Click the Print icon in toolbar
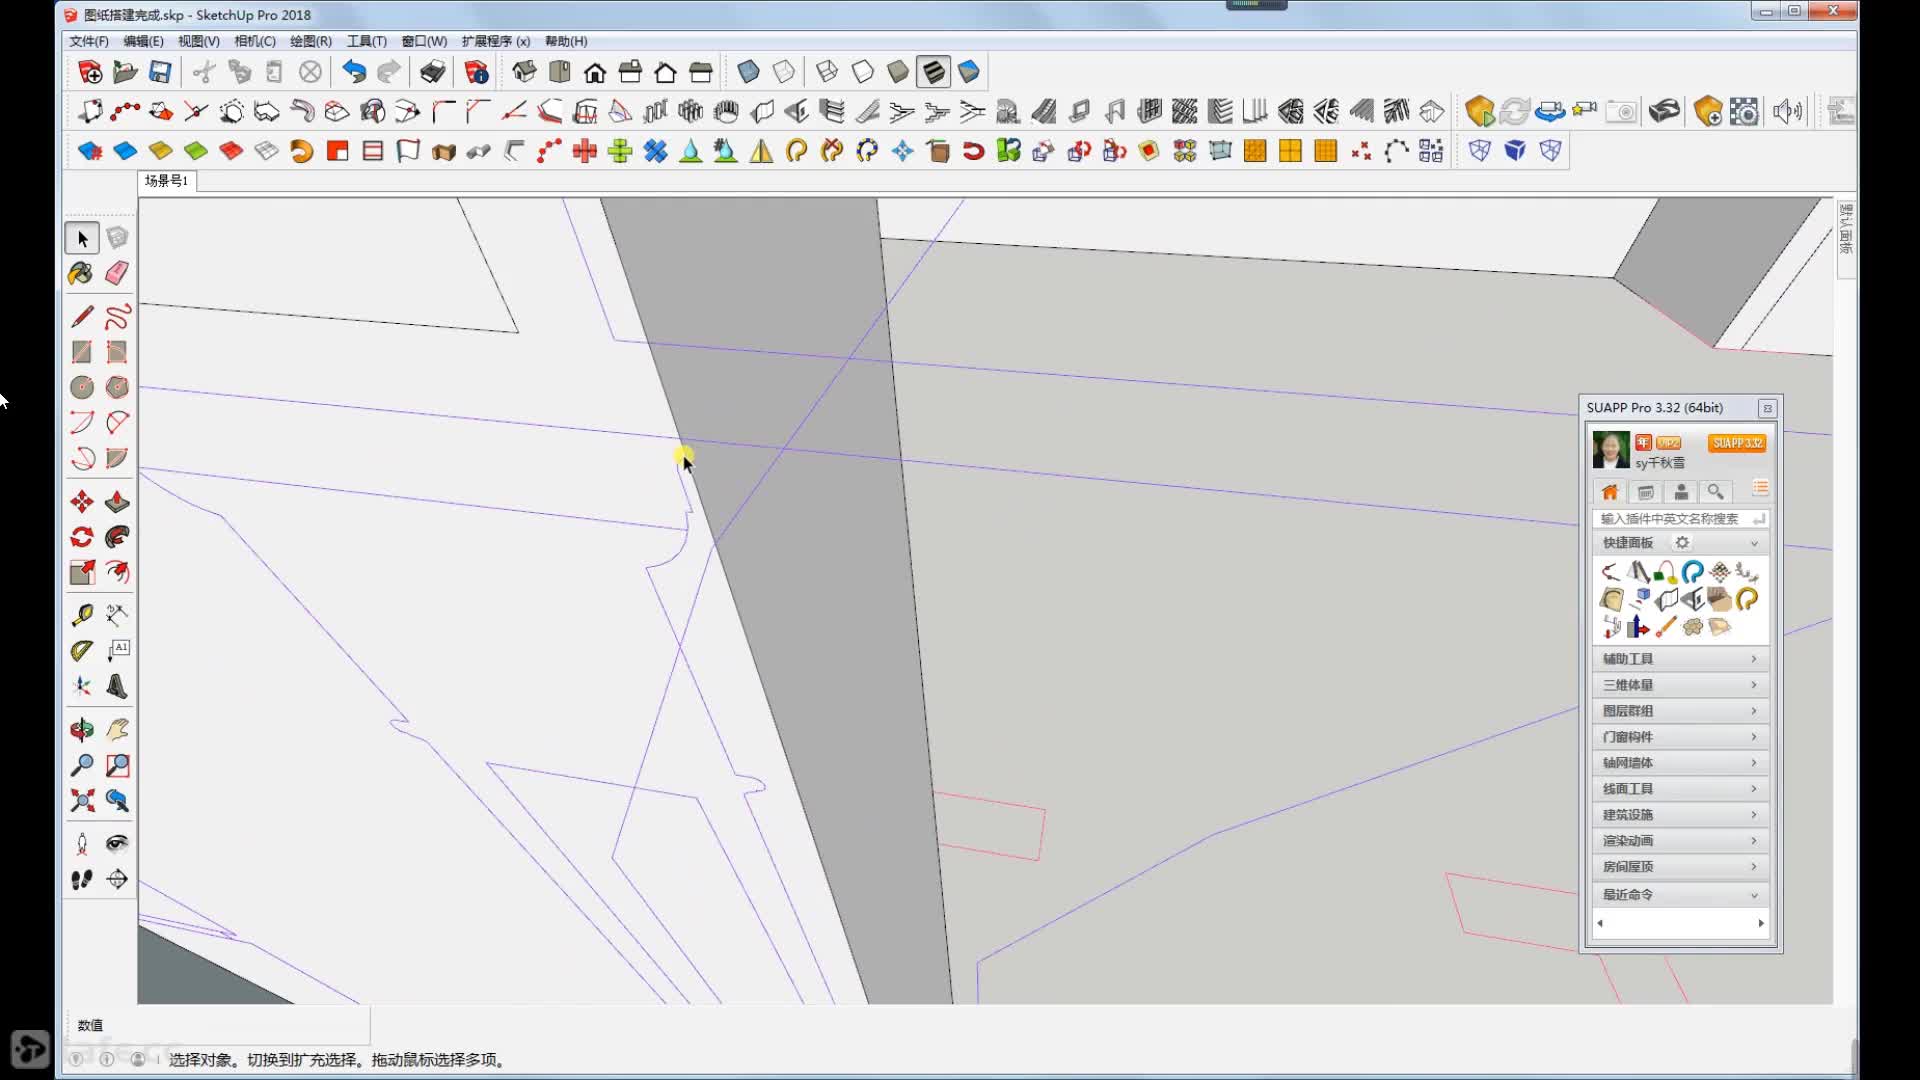The width and height of the screenshot is (1920, 1080). pyautogui.click(x=432, y=72)
